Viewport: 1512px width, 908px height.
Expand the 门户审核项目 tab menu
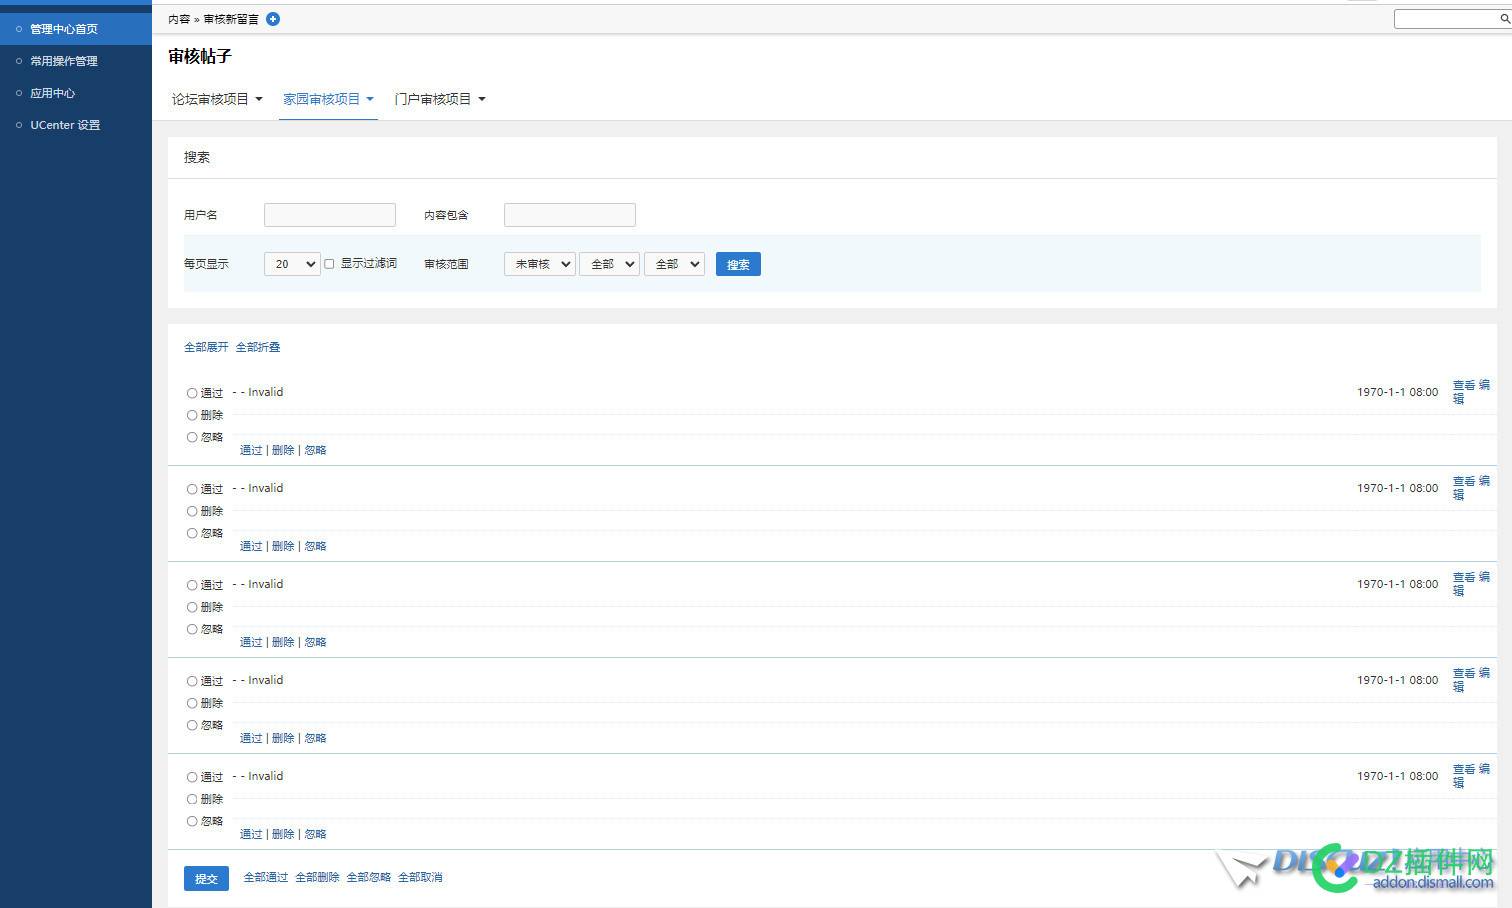pyautogui.click(x=440, y=99)
